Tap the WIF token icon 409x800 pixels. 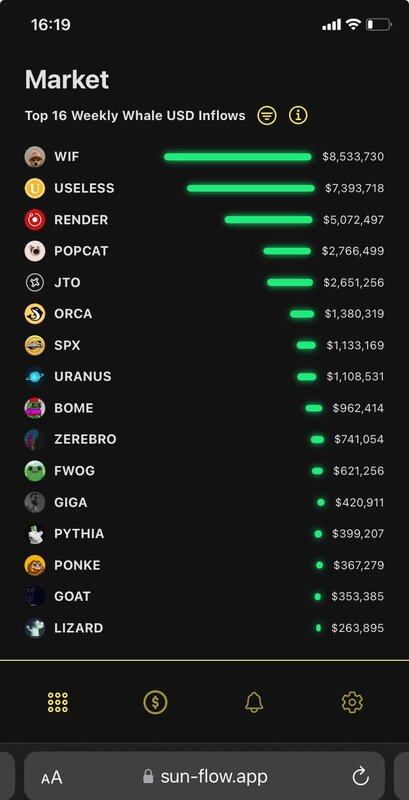coord(35,157)
